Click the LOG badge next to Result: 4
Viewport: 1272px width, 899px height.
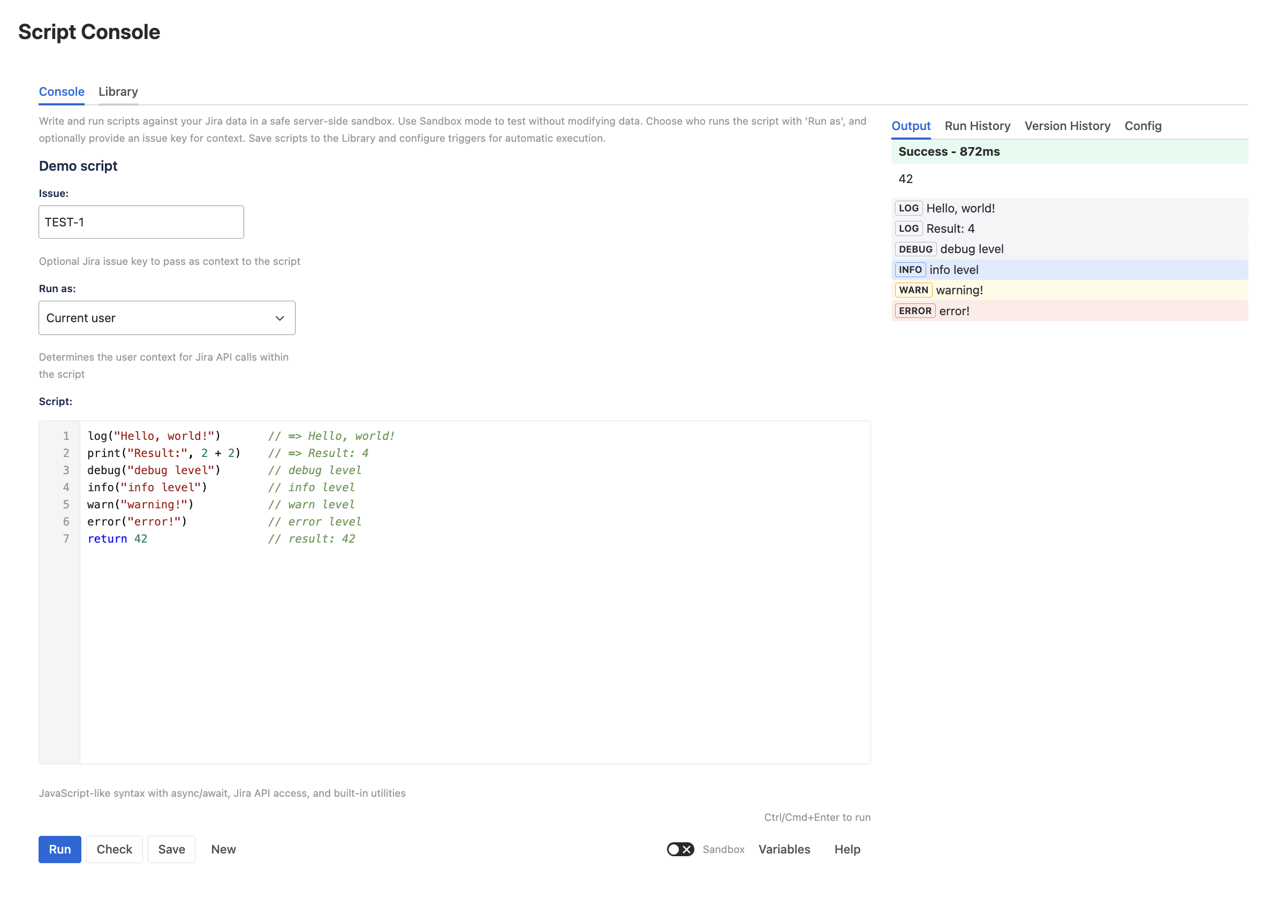tap(908, 228)
